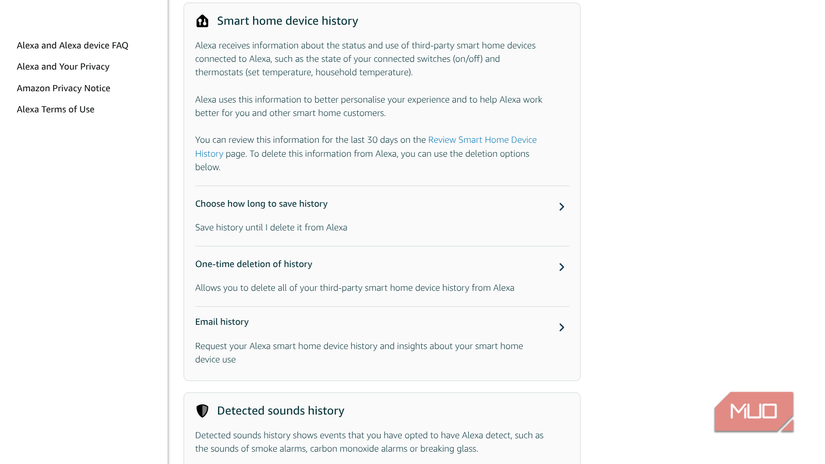Click the MUO logo watermark
825x464 pixels.
(x=753, y=412)
